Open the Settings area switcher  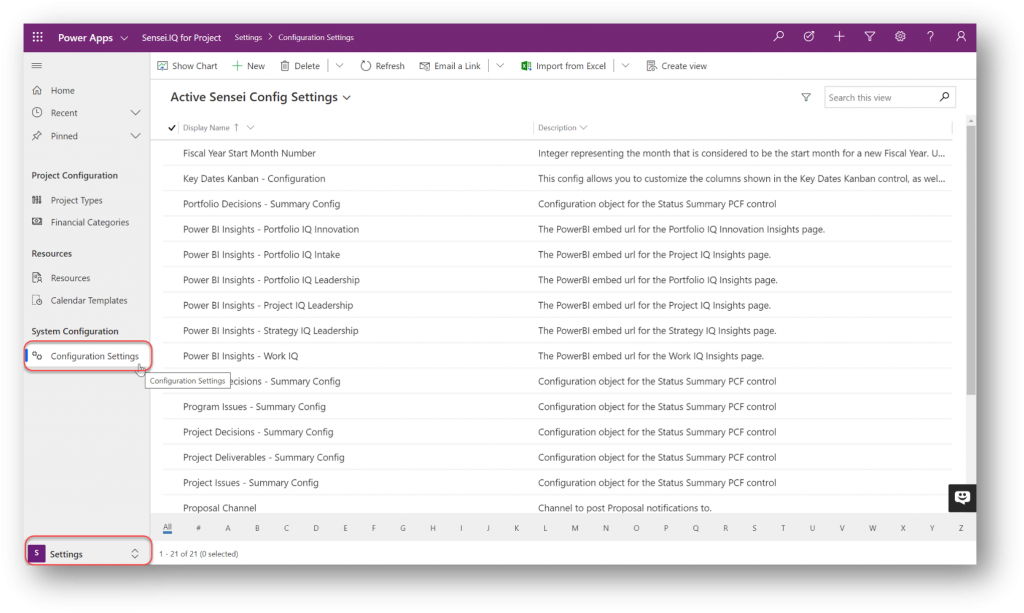click(x=88, y=554)
